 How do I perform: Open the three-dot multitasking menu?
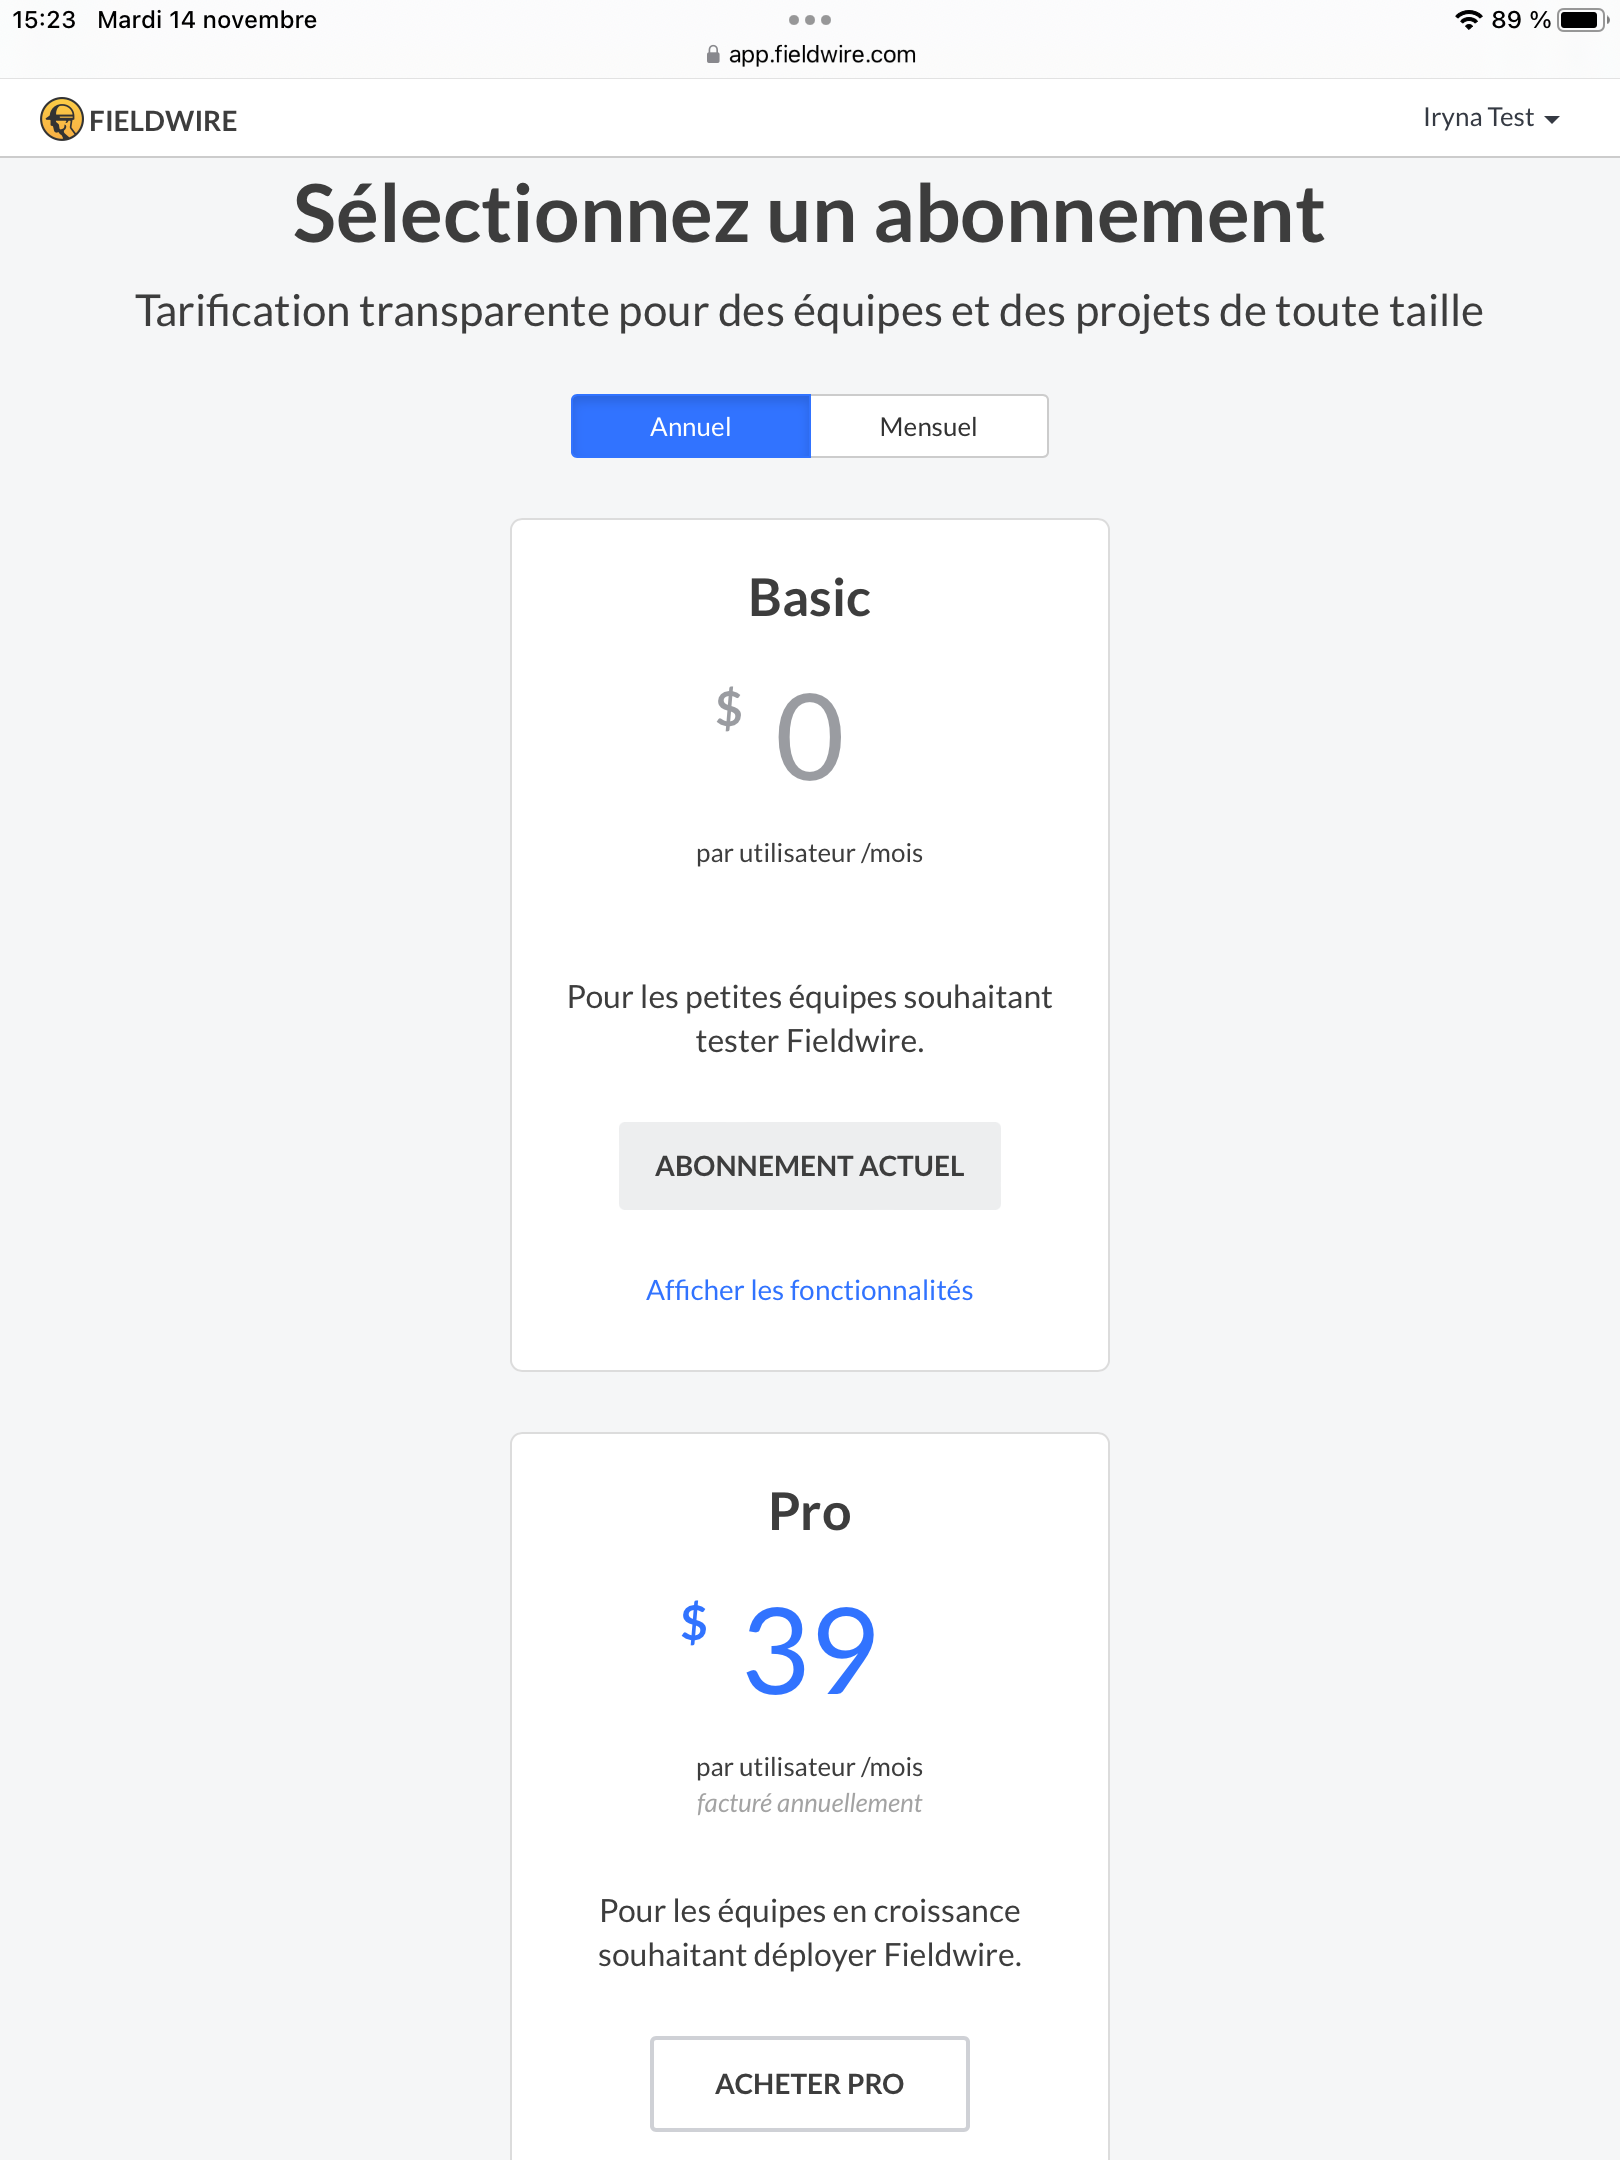tap(810, 20)
